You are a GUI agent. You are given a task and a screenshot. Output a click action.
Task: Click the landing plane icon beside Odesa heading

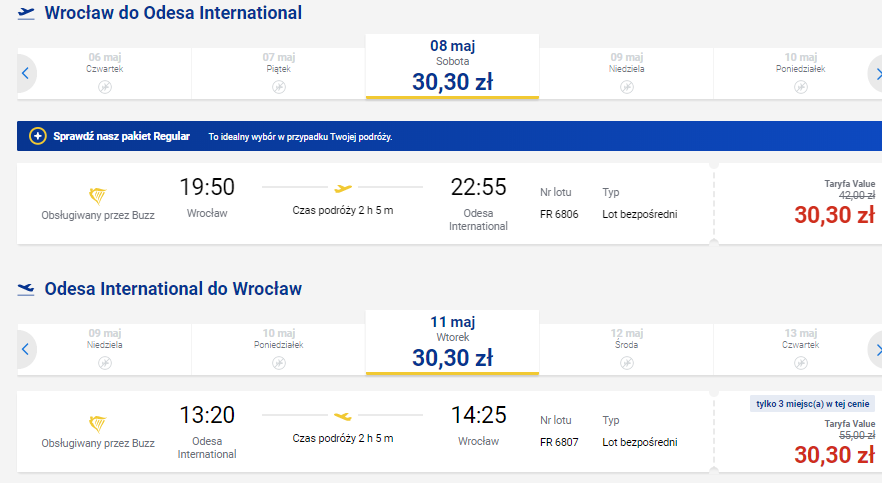(26, 289)
